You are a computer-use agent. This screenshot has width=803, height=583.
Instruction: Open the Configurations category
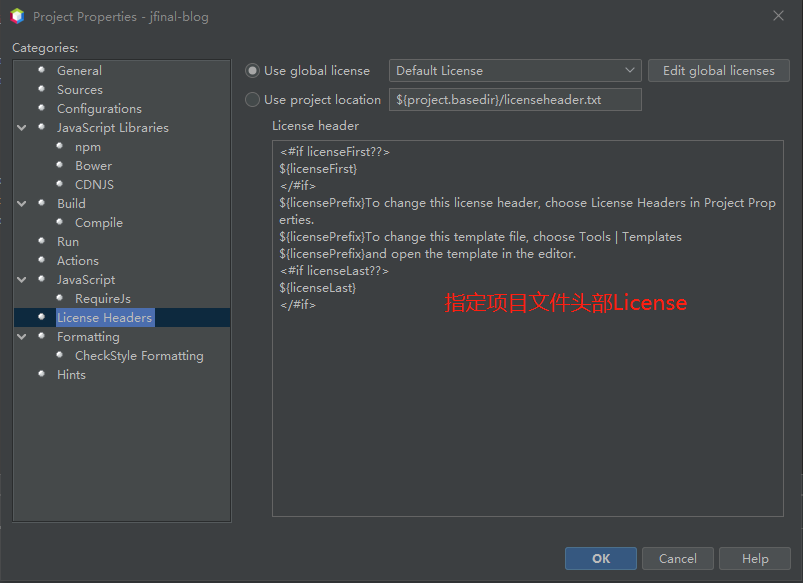[99, 109]
